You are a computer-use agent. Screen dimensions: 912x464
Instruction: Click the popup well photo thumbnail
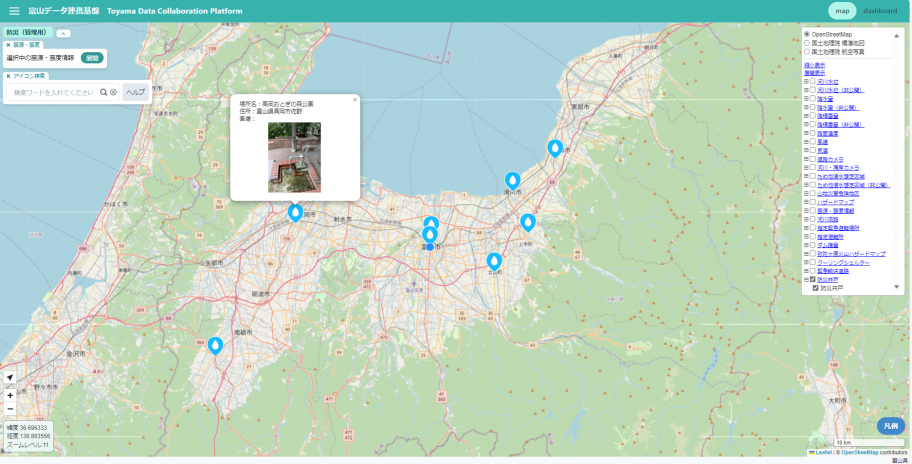(x=294, y=157)
